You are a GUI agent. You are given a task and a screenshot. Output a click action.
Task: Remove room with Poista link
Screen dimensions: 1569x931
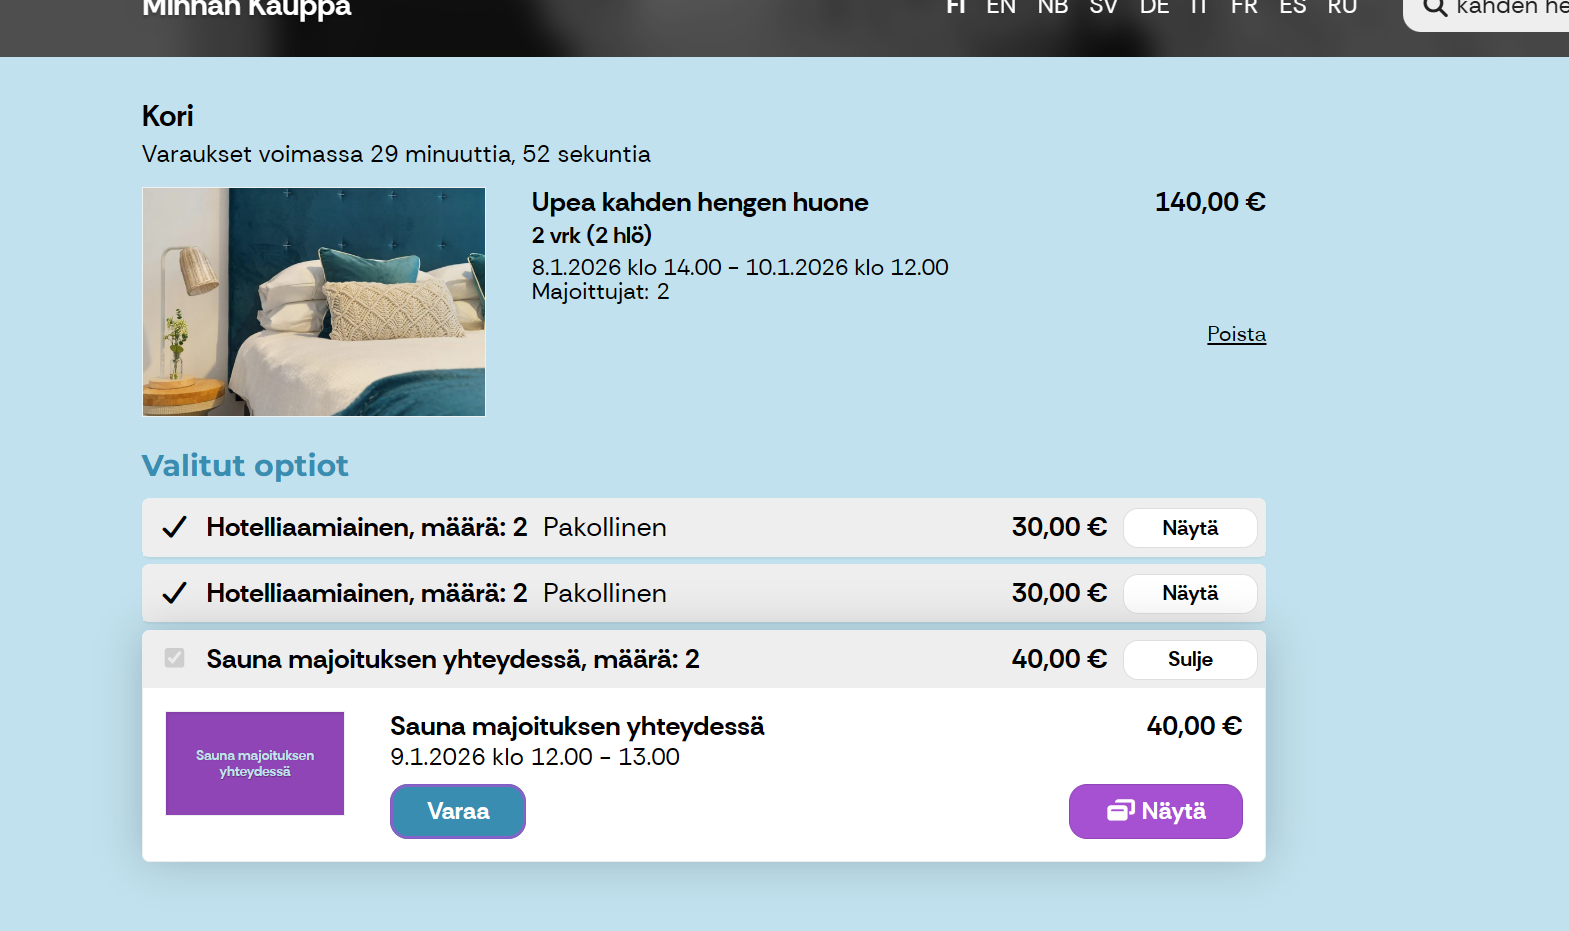[x=1236, y=334]
